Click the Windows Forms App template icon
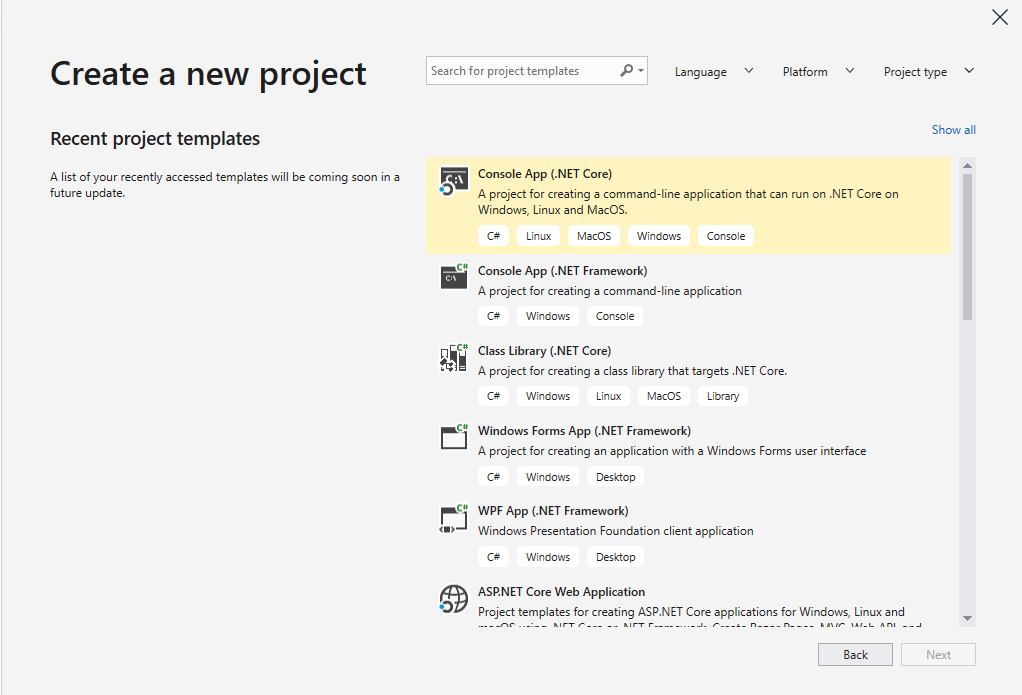The width and height of the screenshot is (1022, 695). [454, 437]
